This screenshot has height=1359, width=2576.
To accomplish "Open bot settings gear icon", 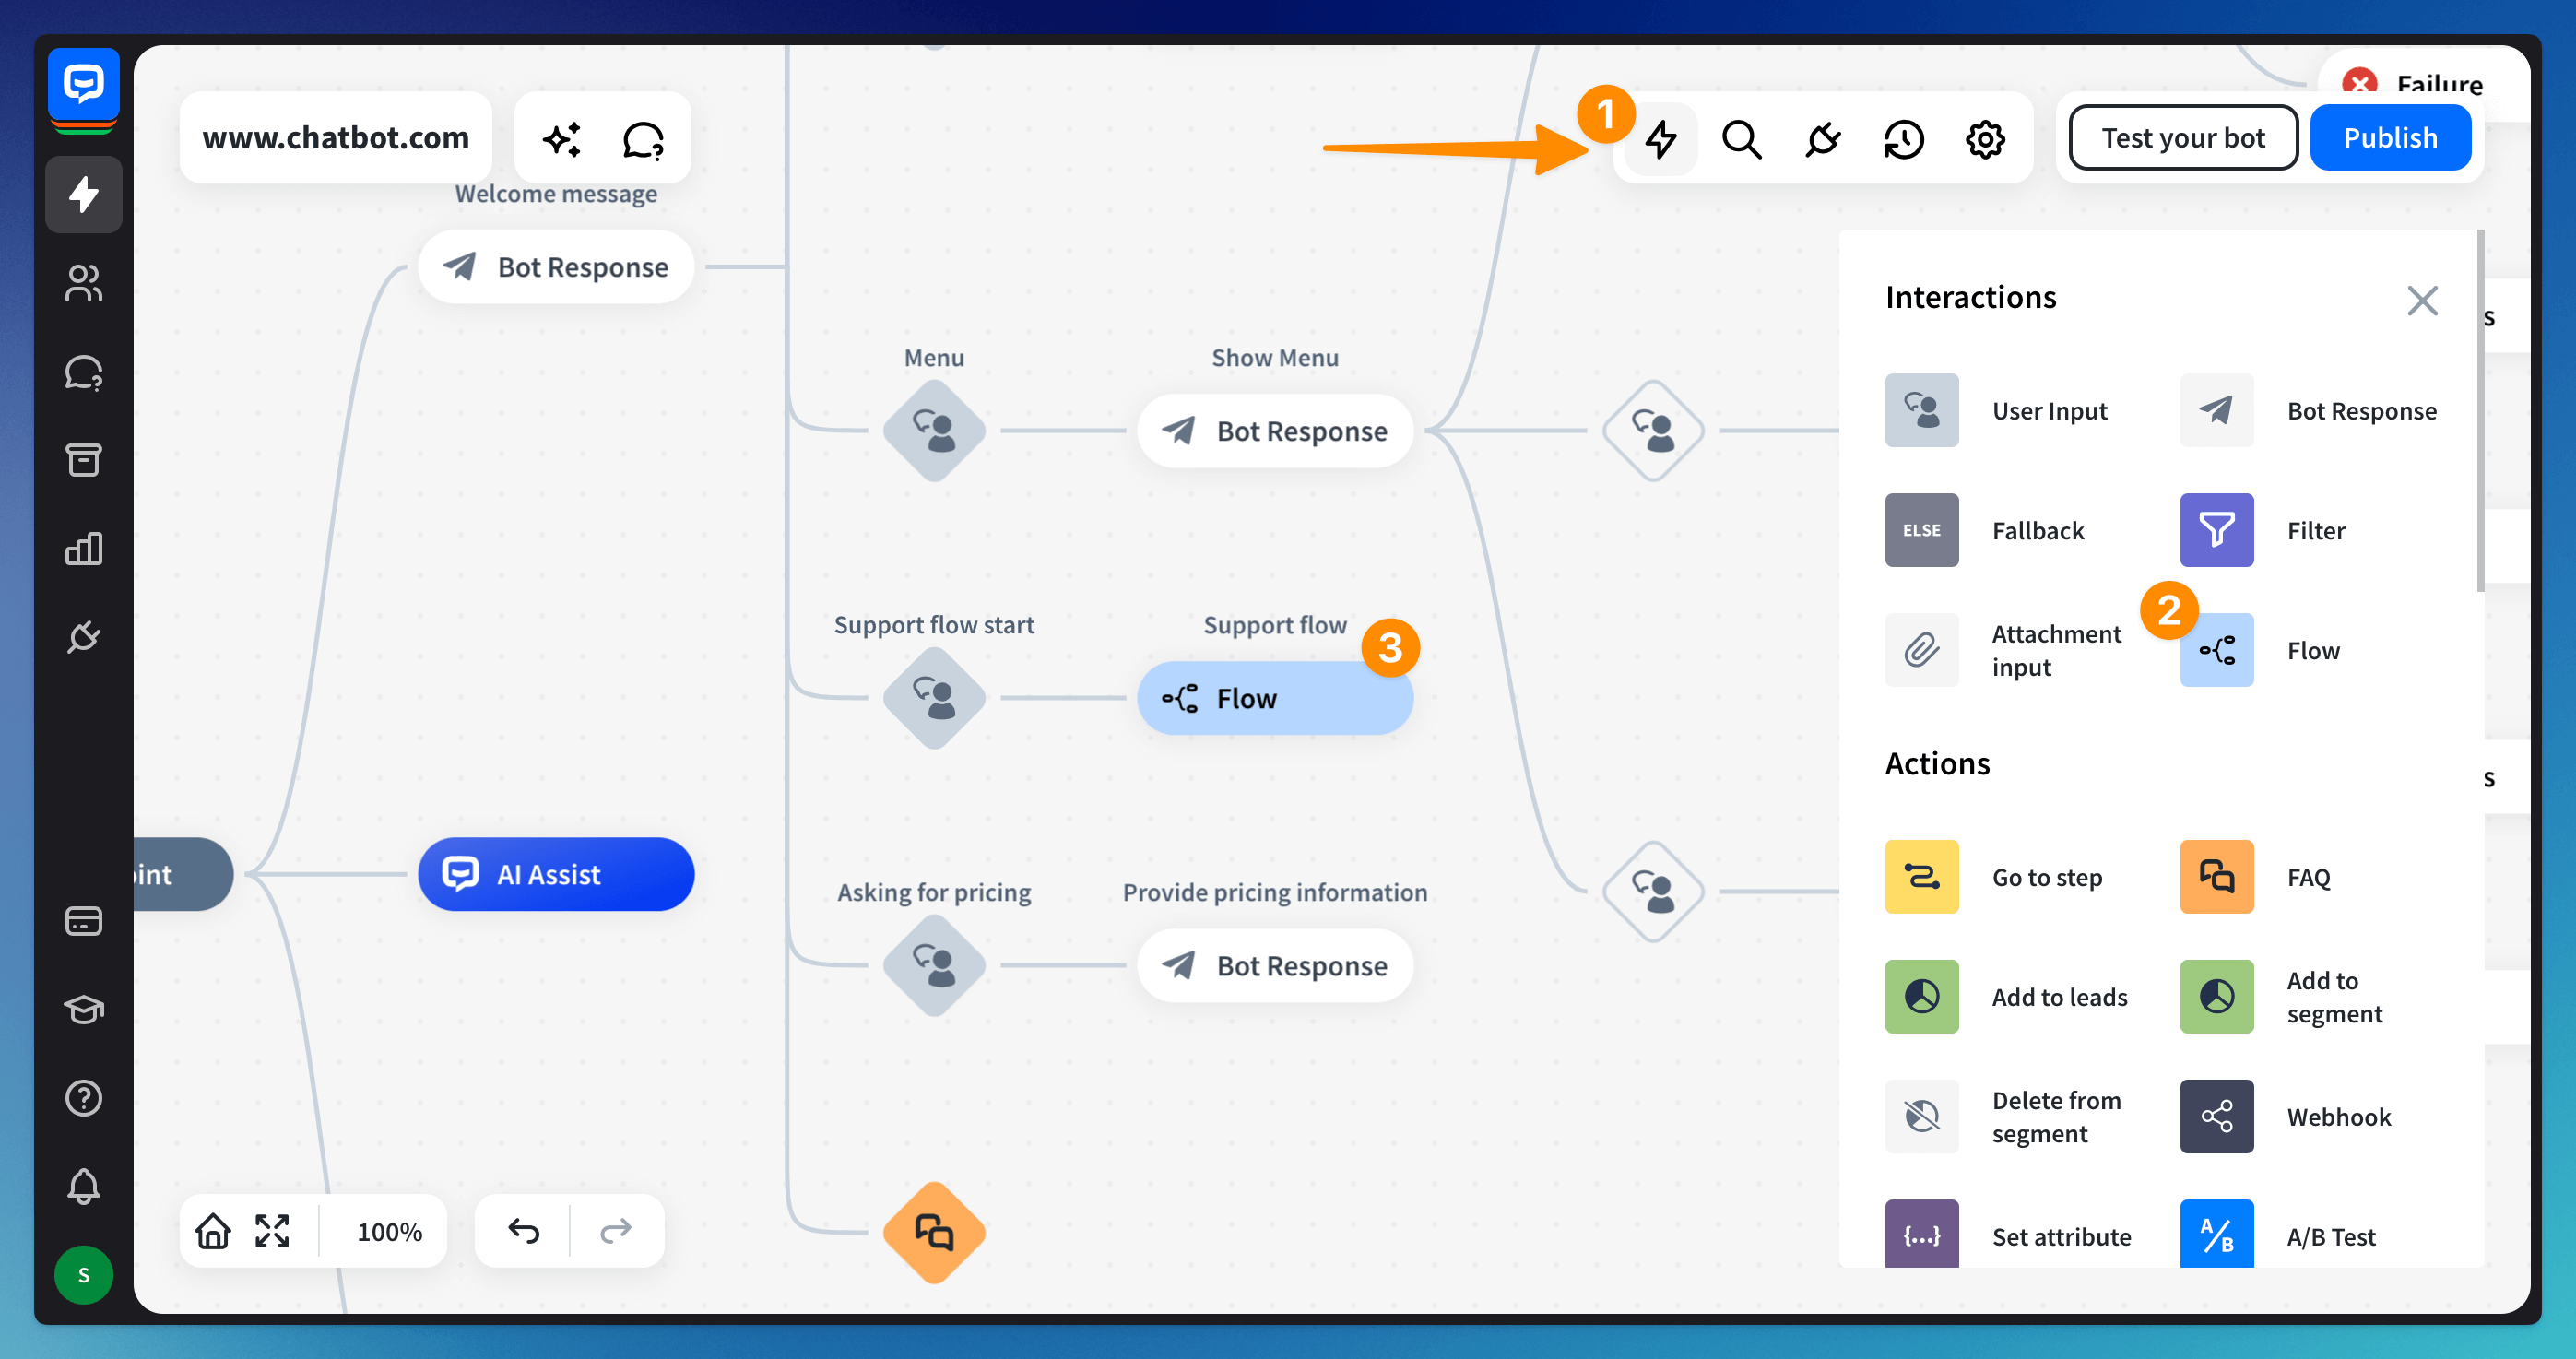I will [1985, 139].
